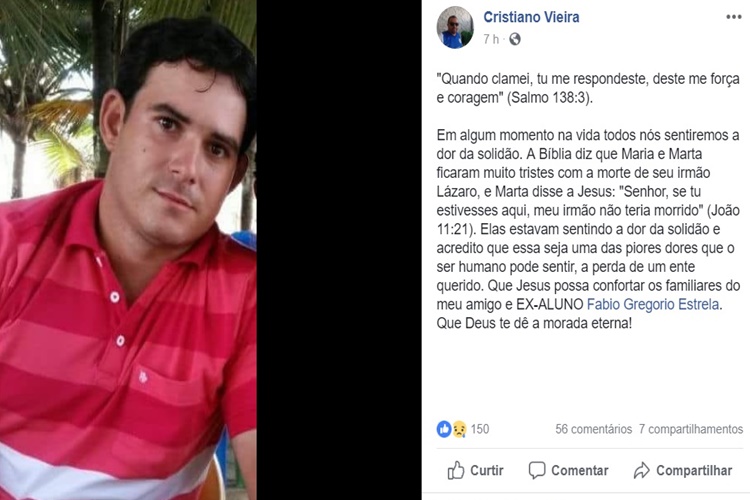Like the post with Curtir
750x500 pixels.
click(475, 470)
